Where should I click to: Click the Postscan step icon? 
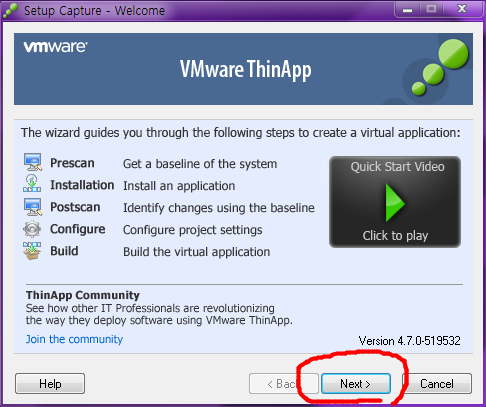click(33, 207)
